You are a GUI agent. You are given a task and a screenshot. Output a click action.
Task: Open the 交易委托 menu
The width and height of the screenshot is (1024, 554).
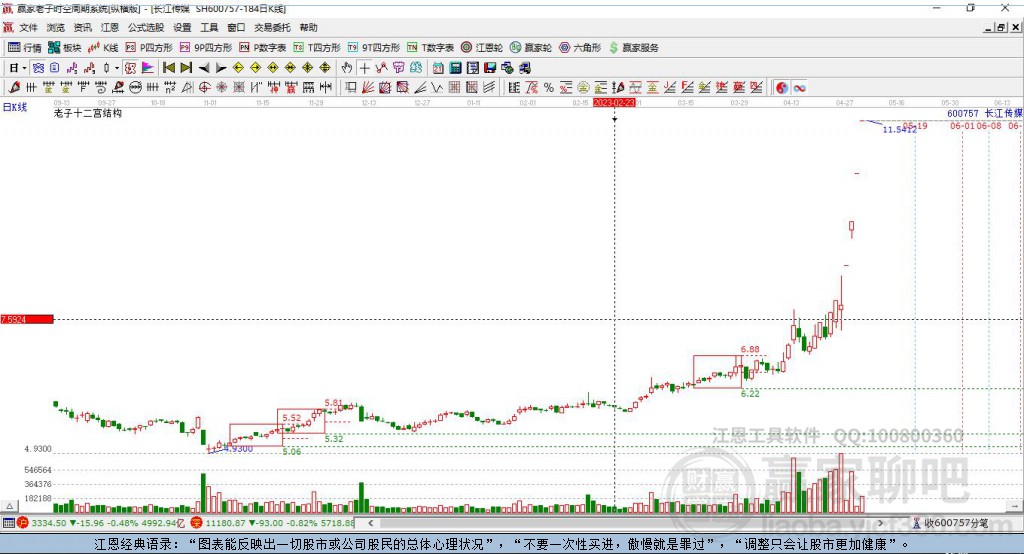coord(272,27)
